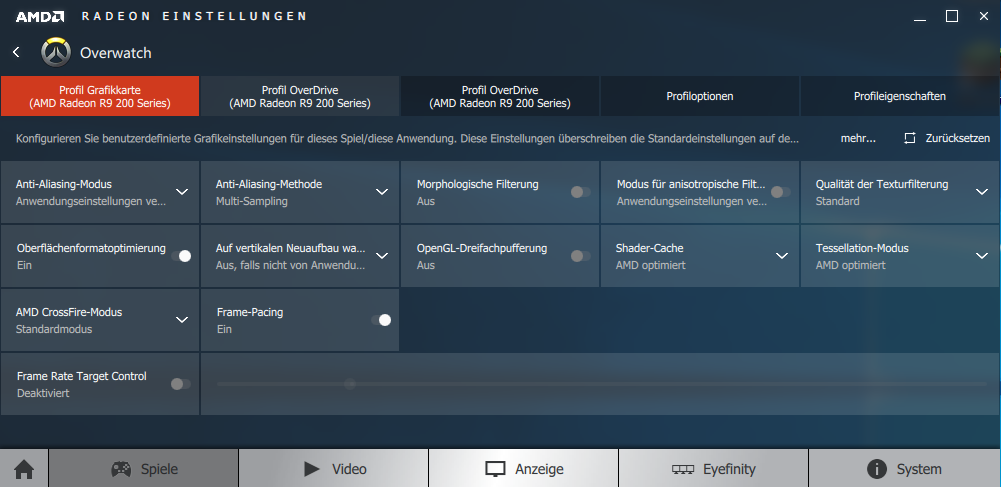
Task: Open the System section
Action: click(905, 468)
